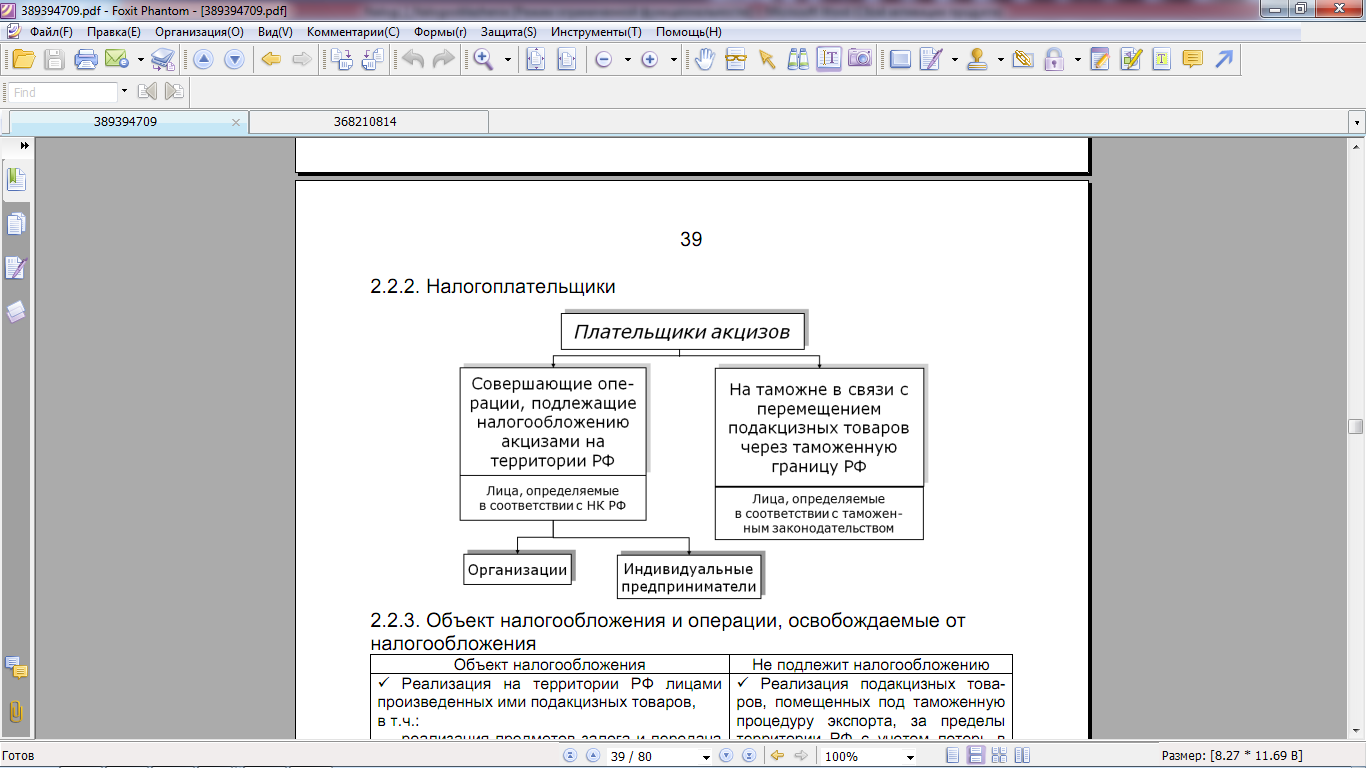The width and height of the screenshot is (1366, 768).
Task: Add a yellow note comment
Action: point(1192,59)
